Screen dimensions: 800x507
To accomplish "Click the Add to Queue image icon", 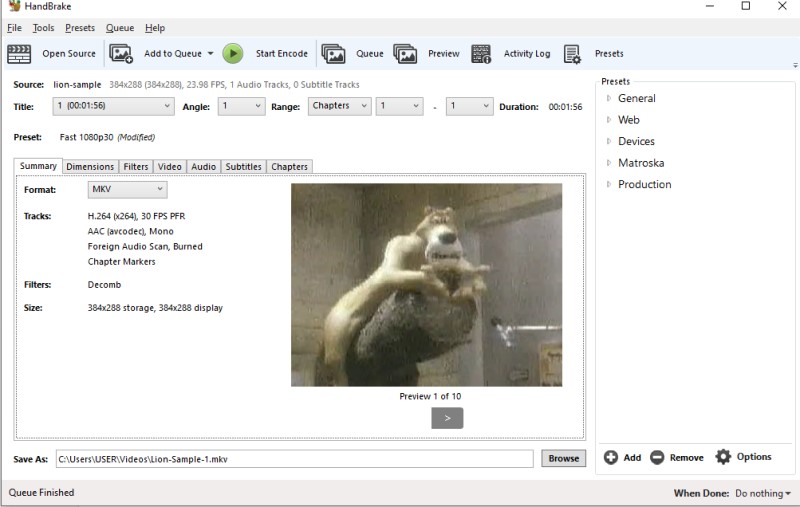I will (121, 53).
